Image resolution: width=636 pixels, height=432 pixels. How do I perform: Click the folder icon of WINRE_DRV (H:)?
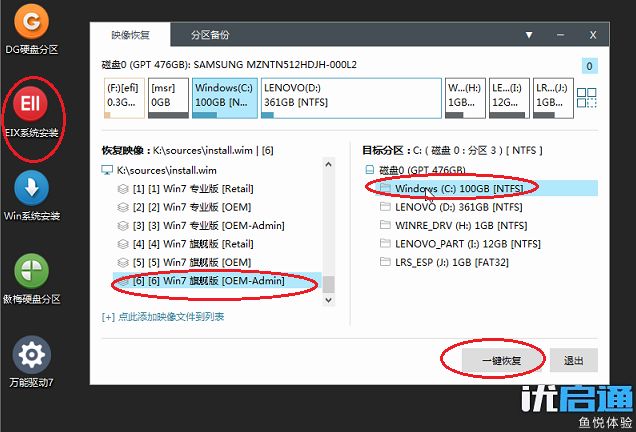[385, 225]
